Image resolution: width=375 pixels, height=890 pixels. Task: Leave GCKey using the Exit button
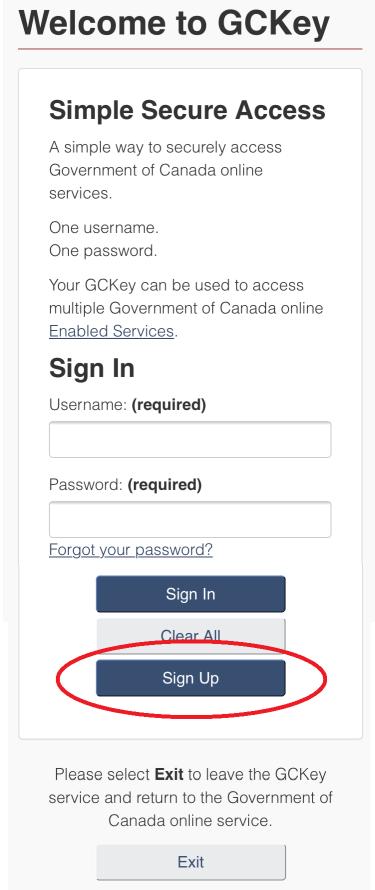click(191, 862)
